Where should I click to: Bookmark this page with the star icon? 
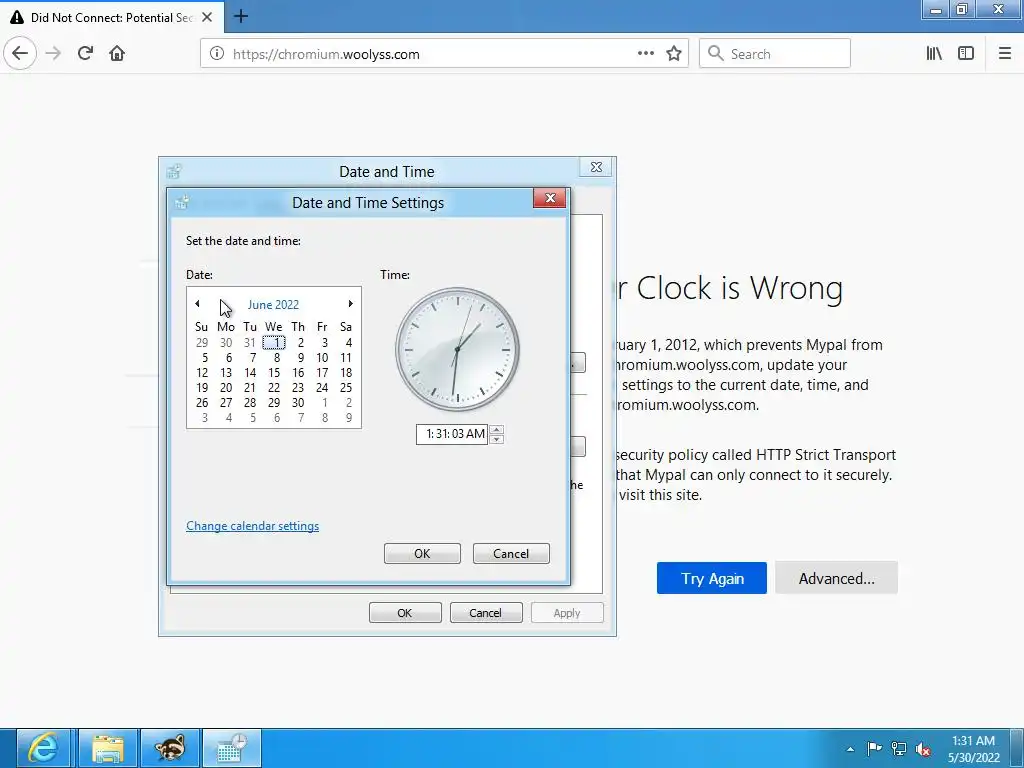click(x=674, y=54)
